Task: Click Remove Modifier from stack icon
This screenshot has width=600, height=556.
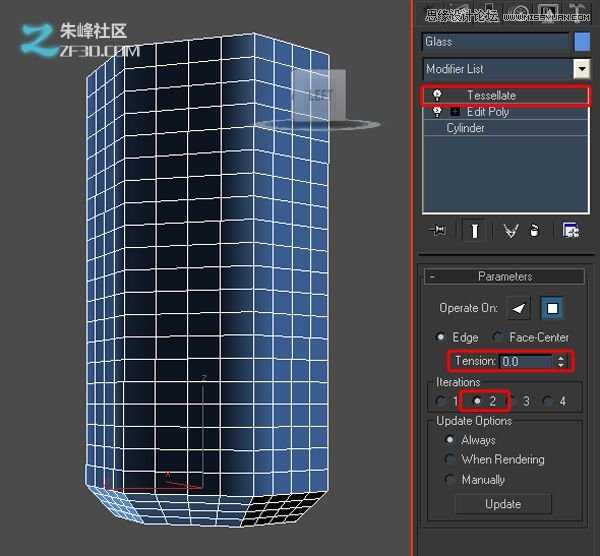Action: click(x=535, y=230)
